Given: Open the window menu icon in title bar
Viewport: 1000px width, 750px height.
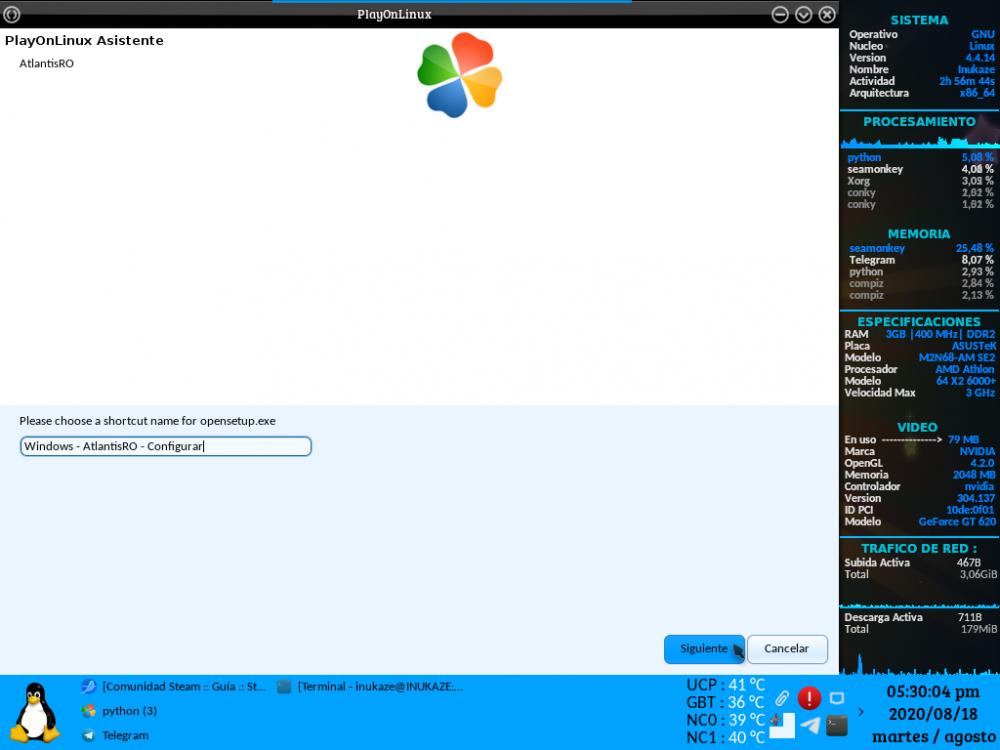Looking at the screenshot, I should click(x=12, y=14).
